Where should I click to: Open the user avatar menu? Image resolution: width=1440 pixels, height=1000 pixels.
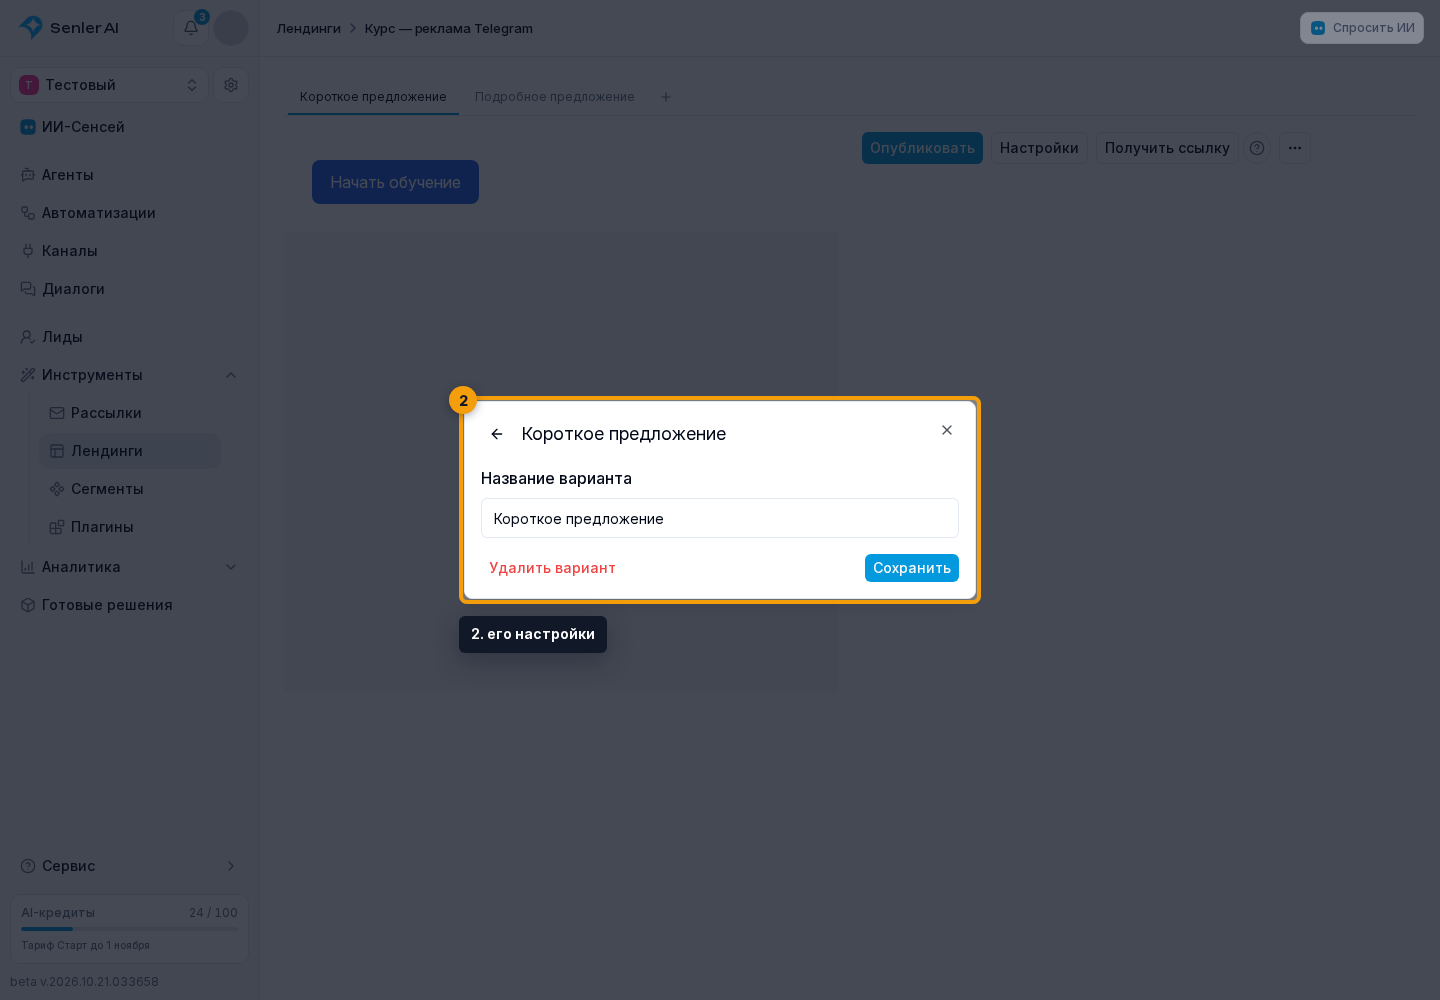231,28
